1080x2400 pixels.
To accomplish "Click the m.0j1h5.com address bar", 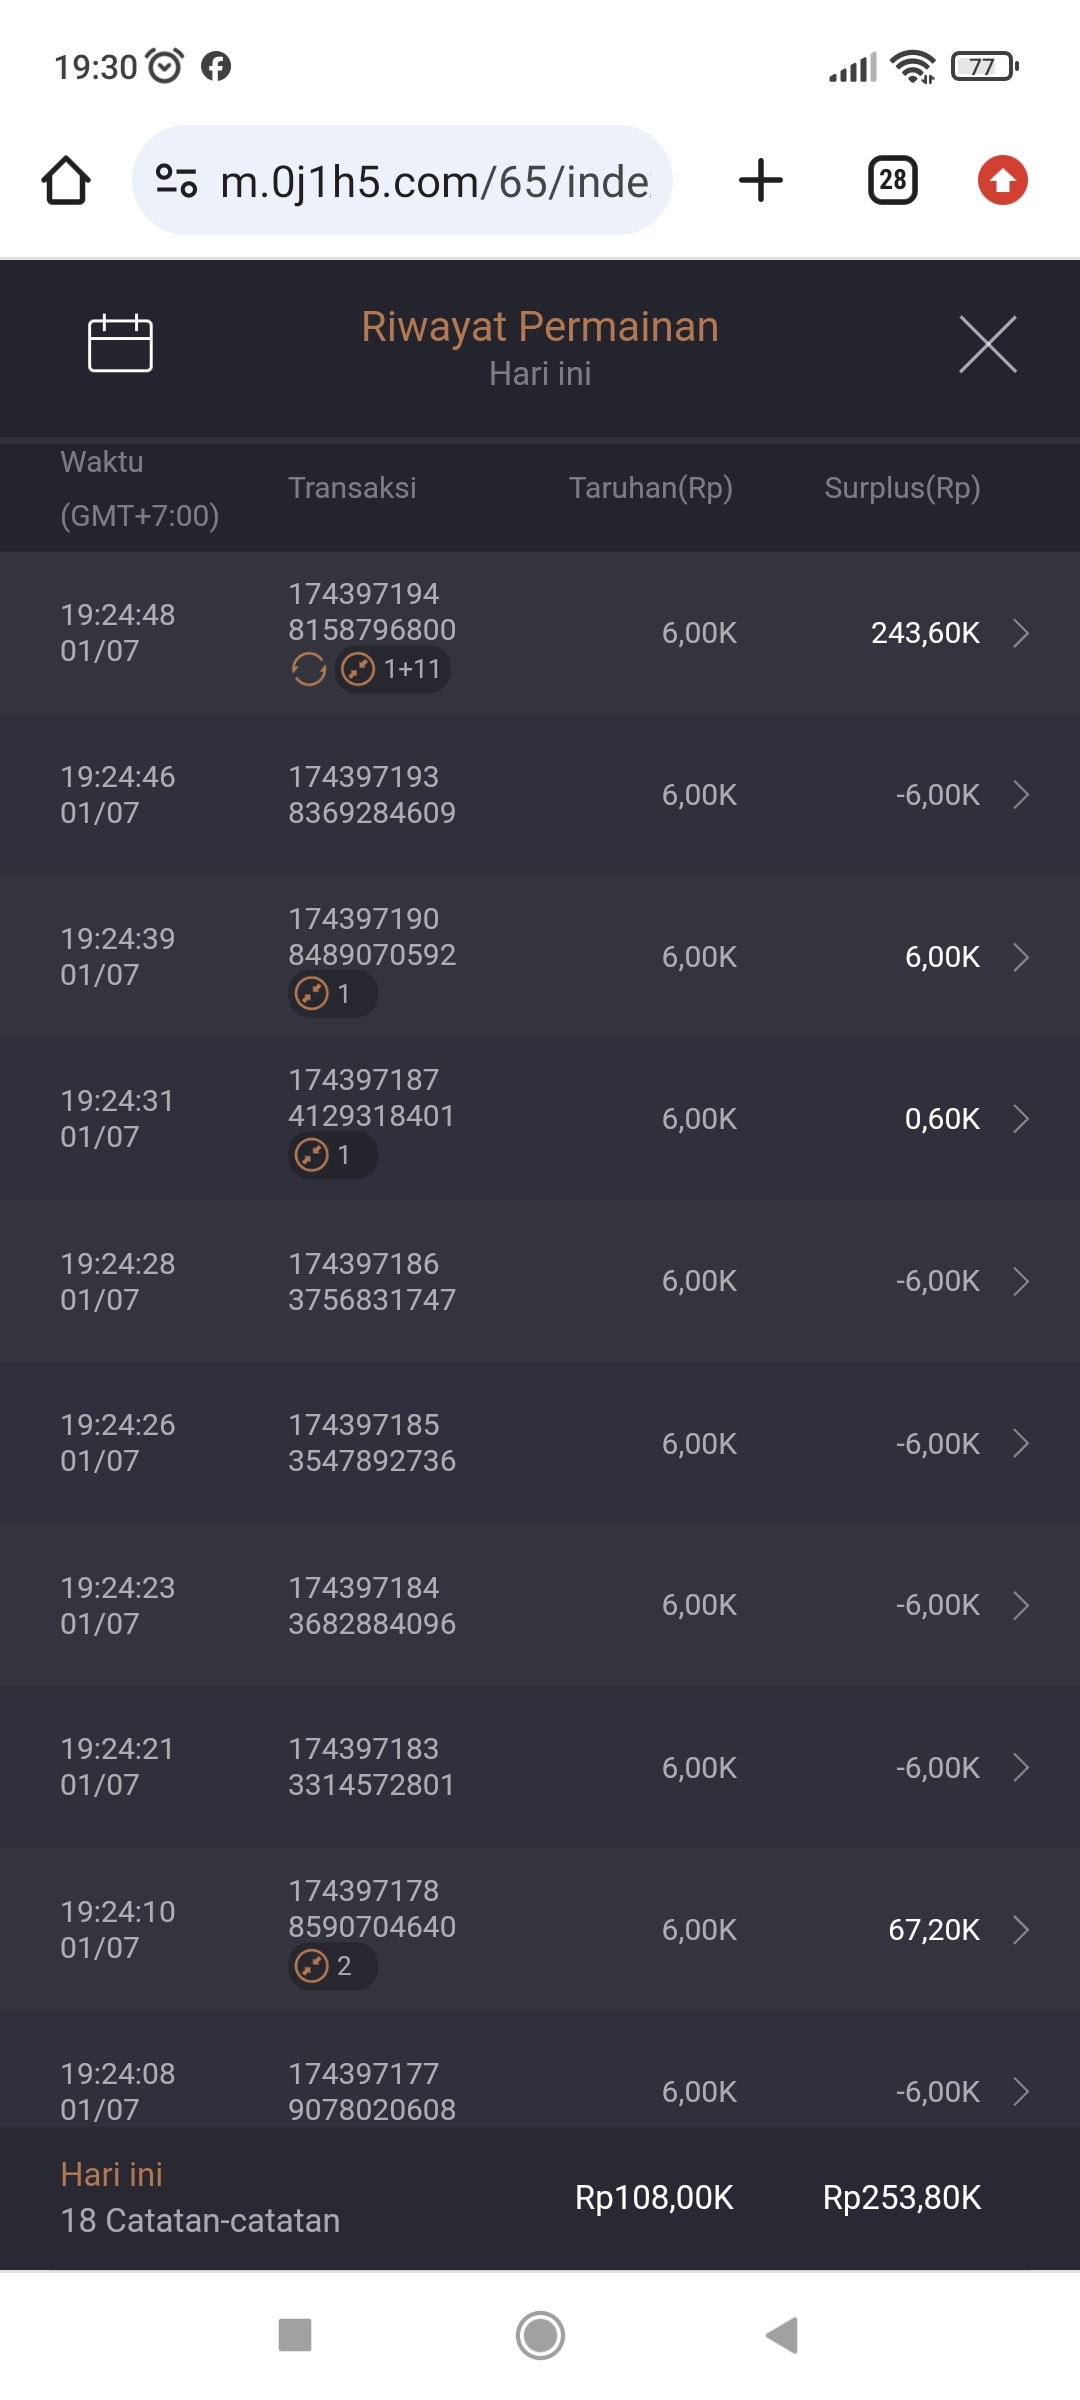I will tap(434, 181).
